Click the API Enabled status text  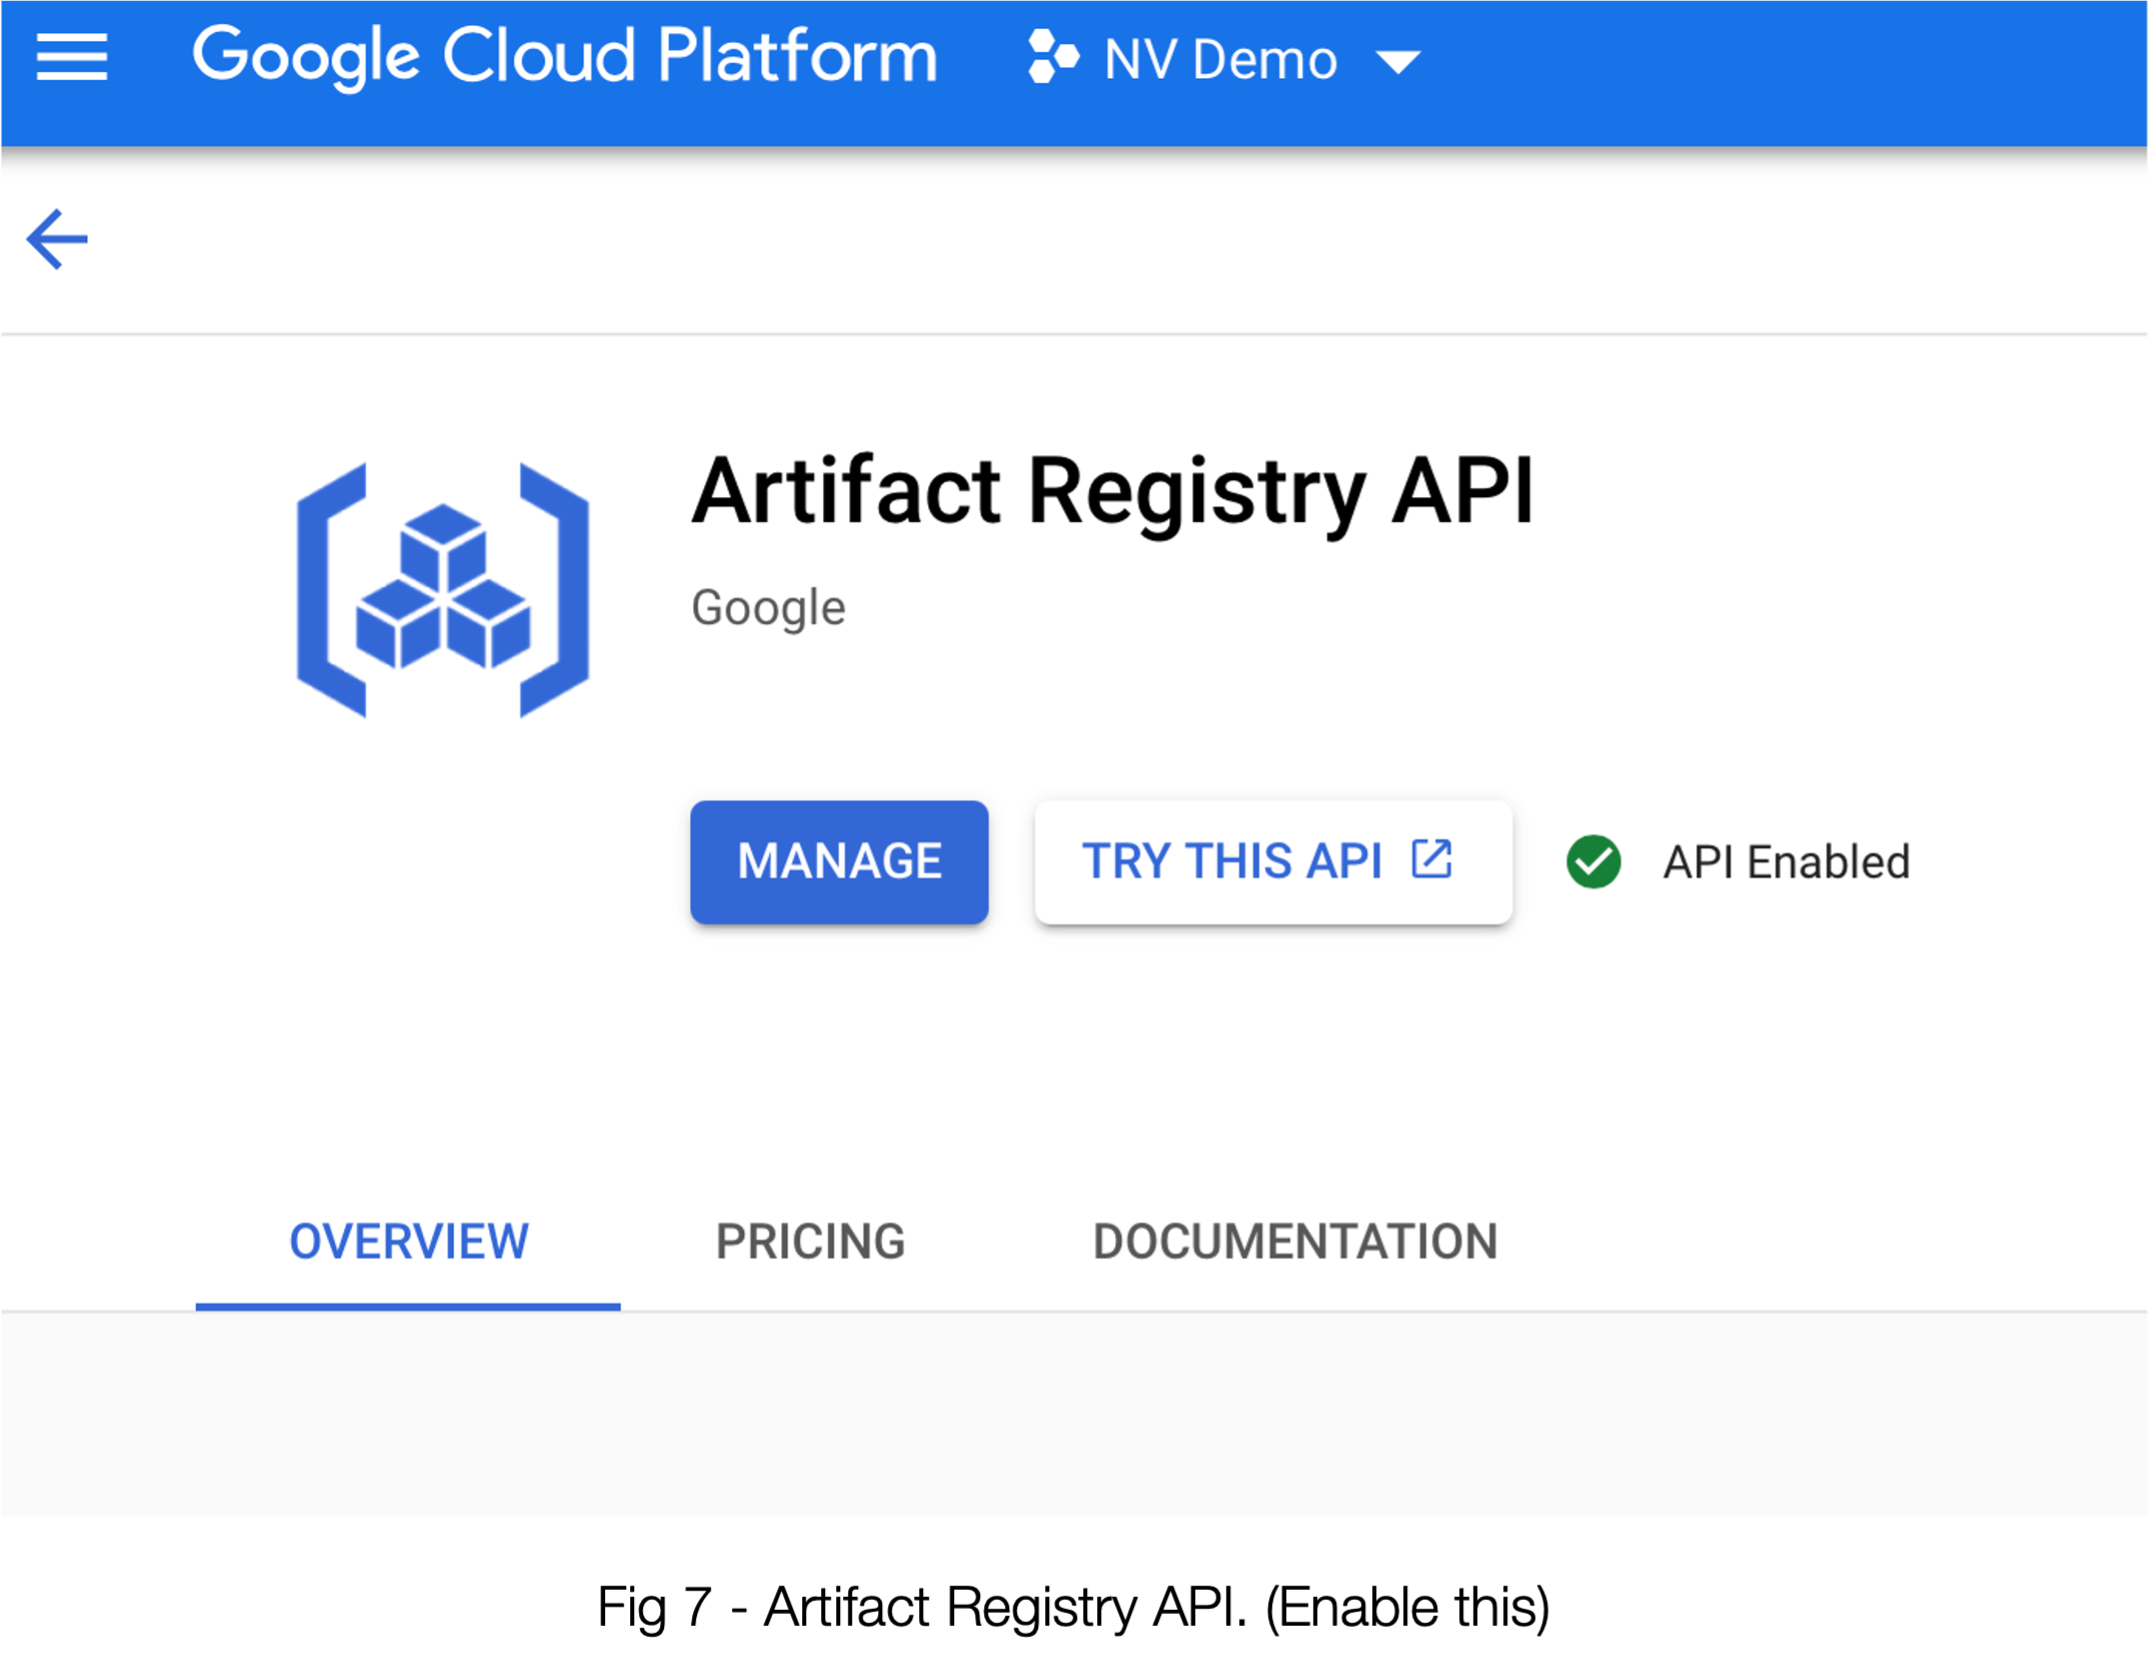(1786, 862)
